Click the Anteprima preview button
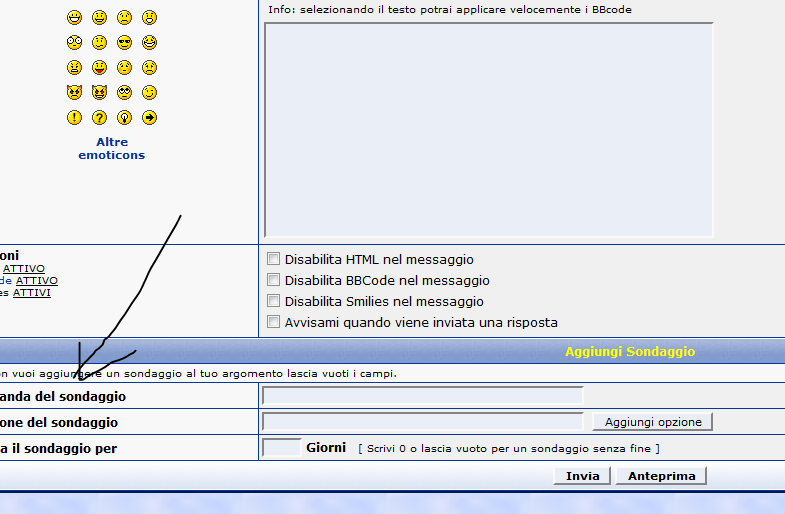Viewport: 785px width, 514px height. [x=661, y=476]
